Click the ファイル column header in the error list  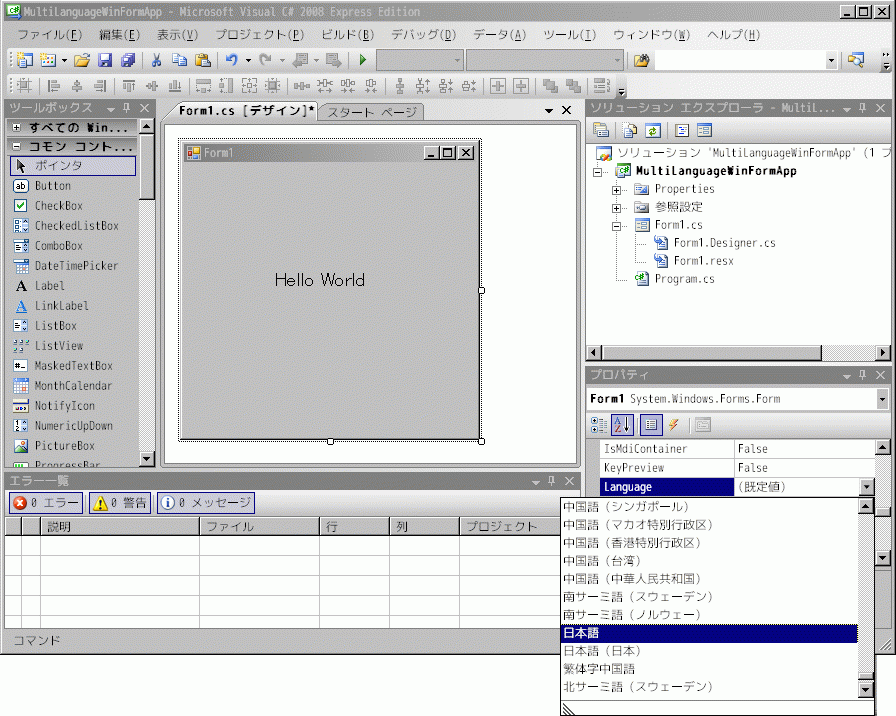coord(259,526)
